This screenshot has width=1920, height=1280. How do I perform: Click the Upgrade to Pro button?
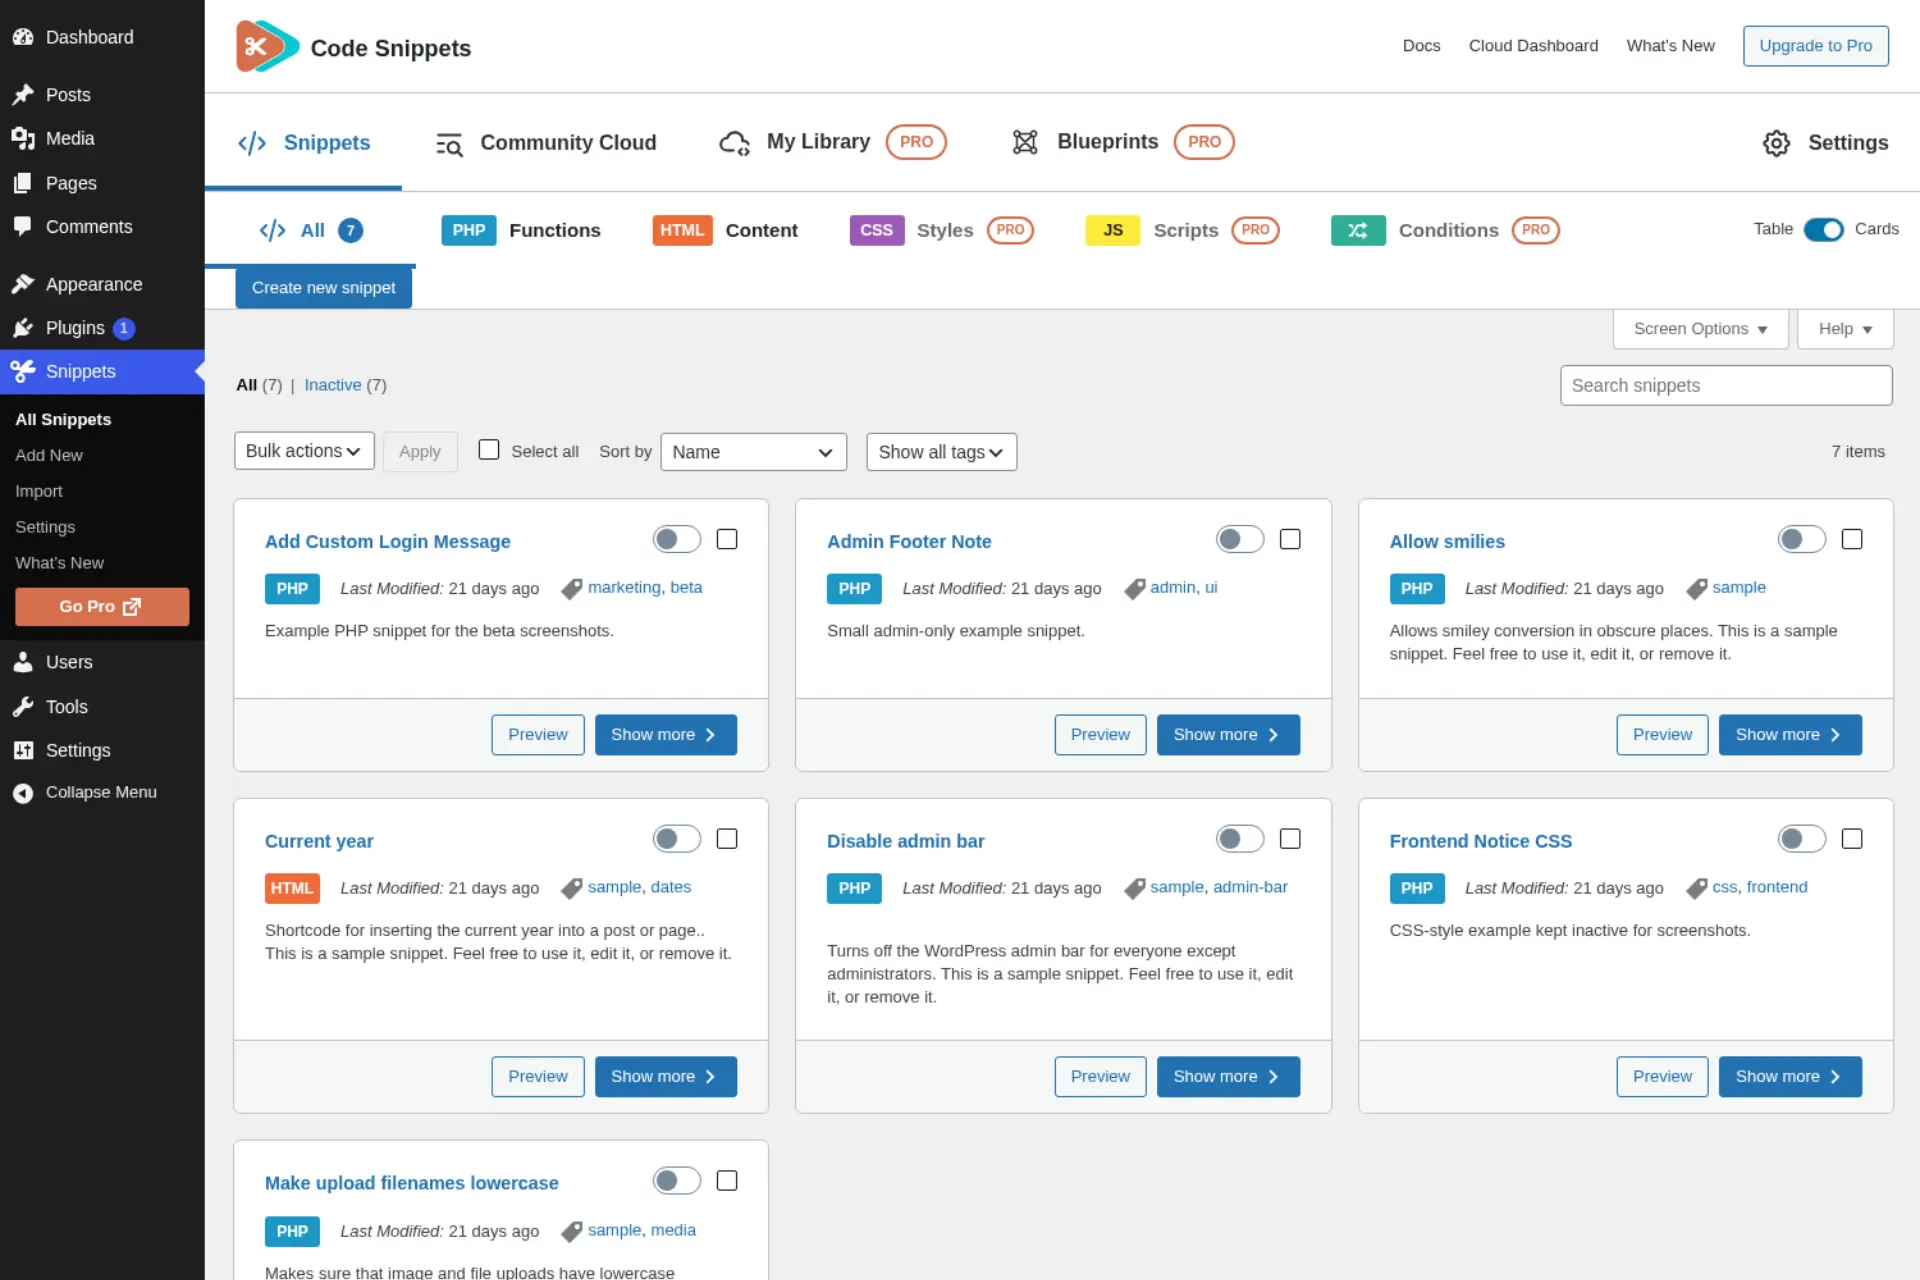[x=1815, y=46]
